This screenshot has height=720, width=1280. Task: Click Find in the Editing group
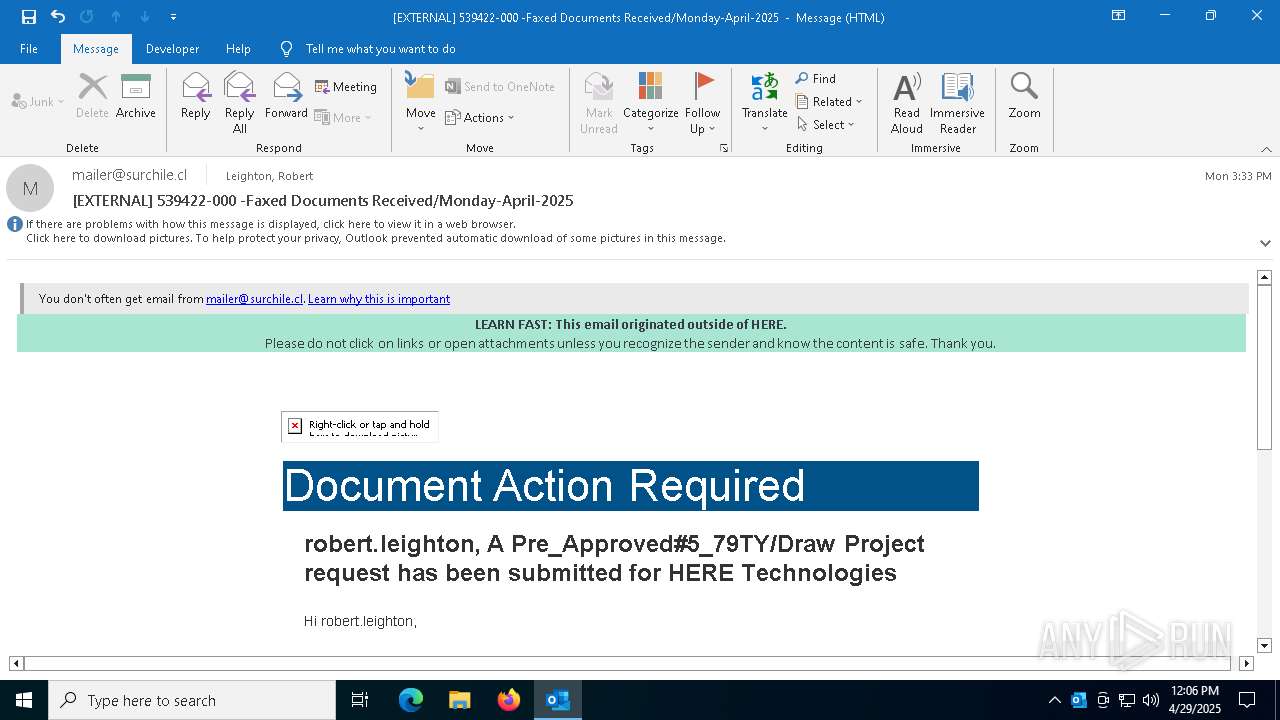816,78
